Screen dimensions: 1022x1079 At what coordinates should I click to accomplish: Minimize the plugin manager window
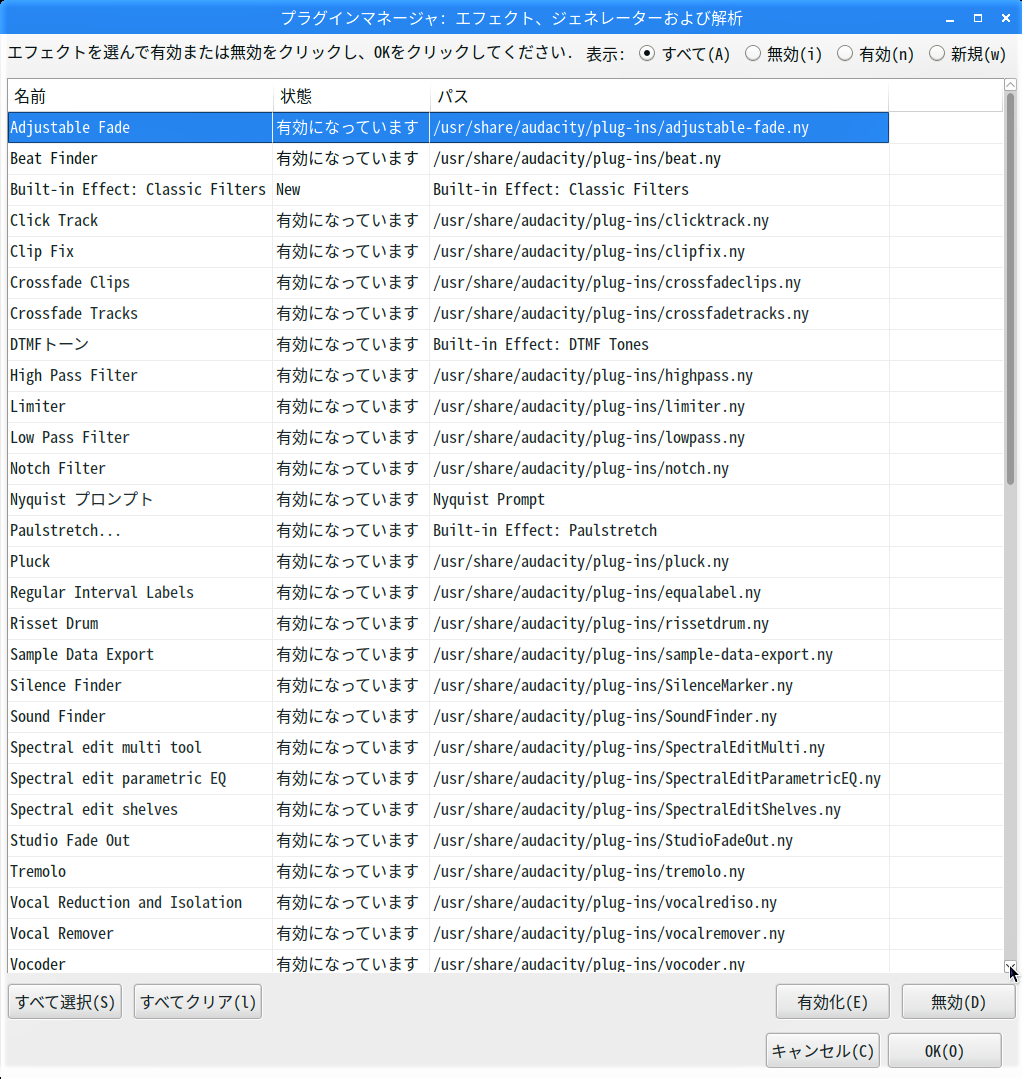(950, 19)
